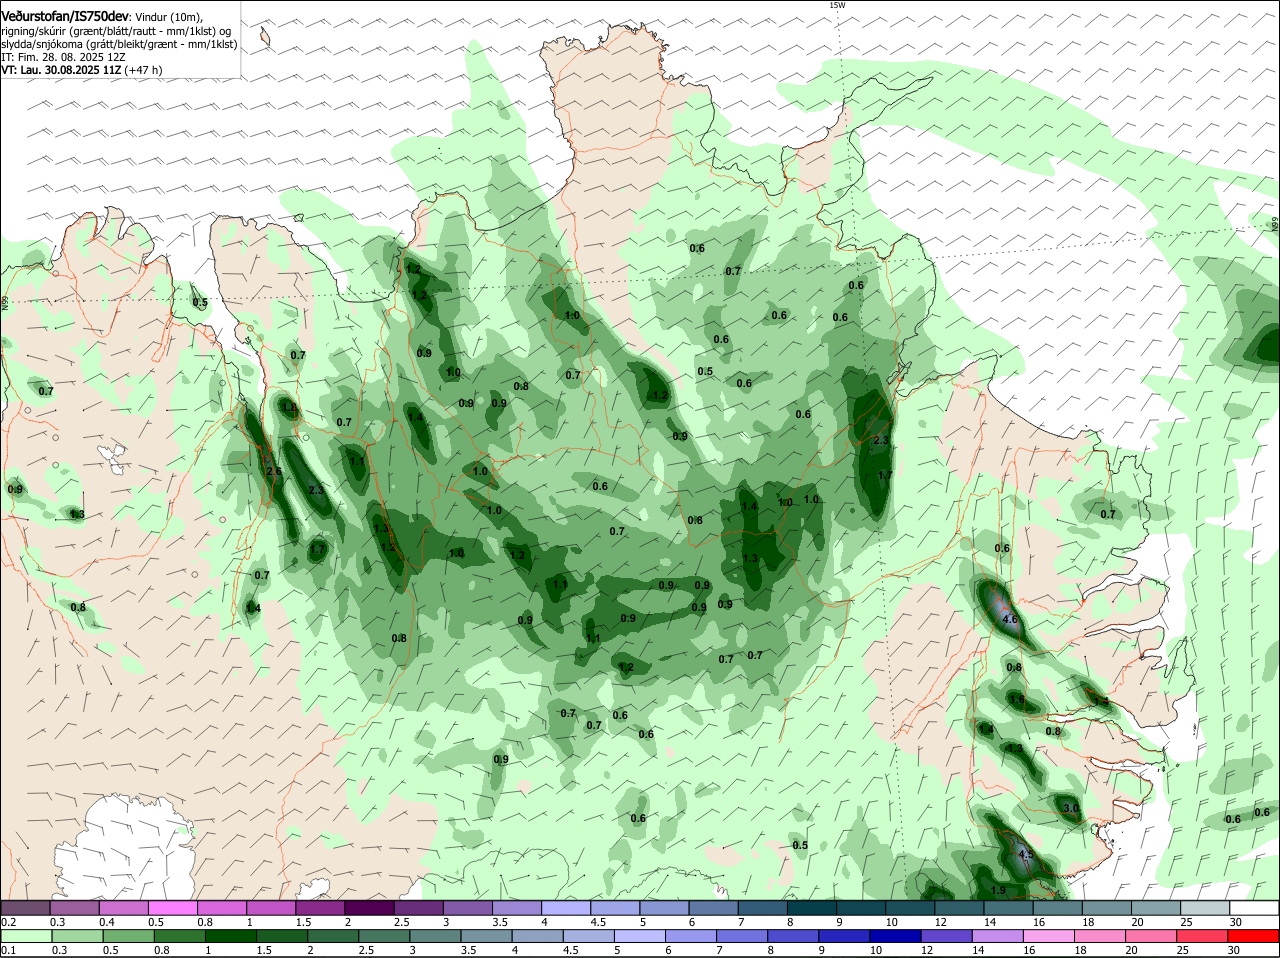The height and width of the screenshot is (958, 1280).
Task: Pick top-row lavender swatch between 4 and 4.5
Action: [x=566, y=908]
